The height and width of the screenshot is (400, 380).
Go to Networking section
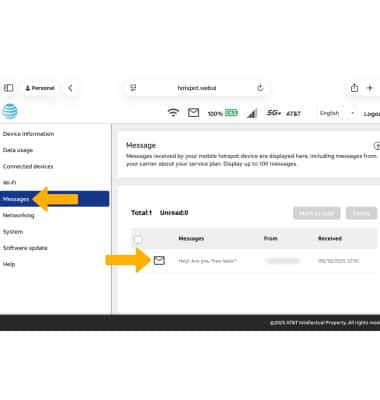[x=18, y=215]
